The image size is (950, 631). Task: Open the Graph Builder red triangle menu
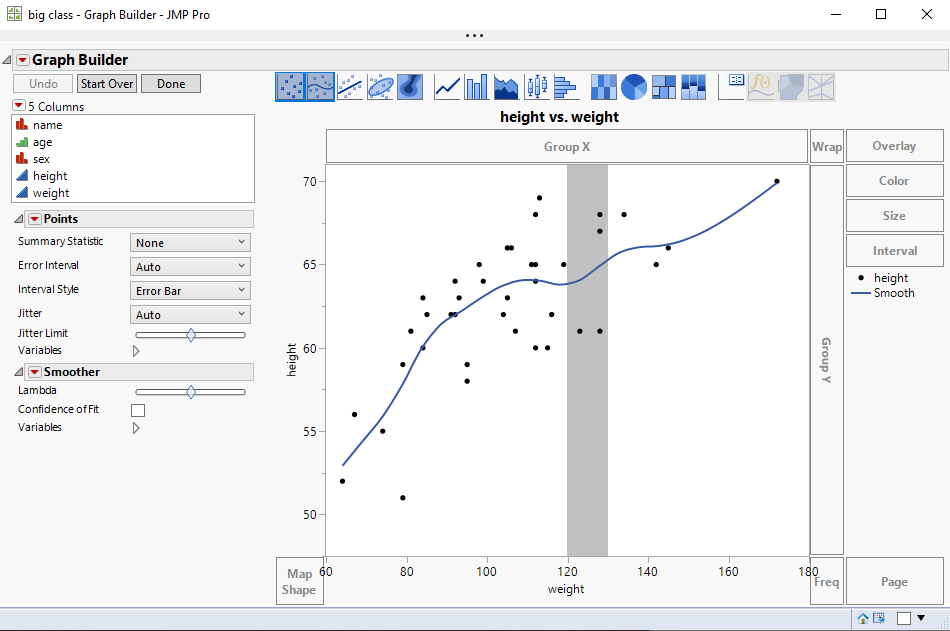click(22, 59)
